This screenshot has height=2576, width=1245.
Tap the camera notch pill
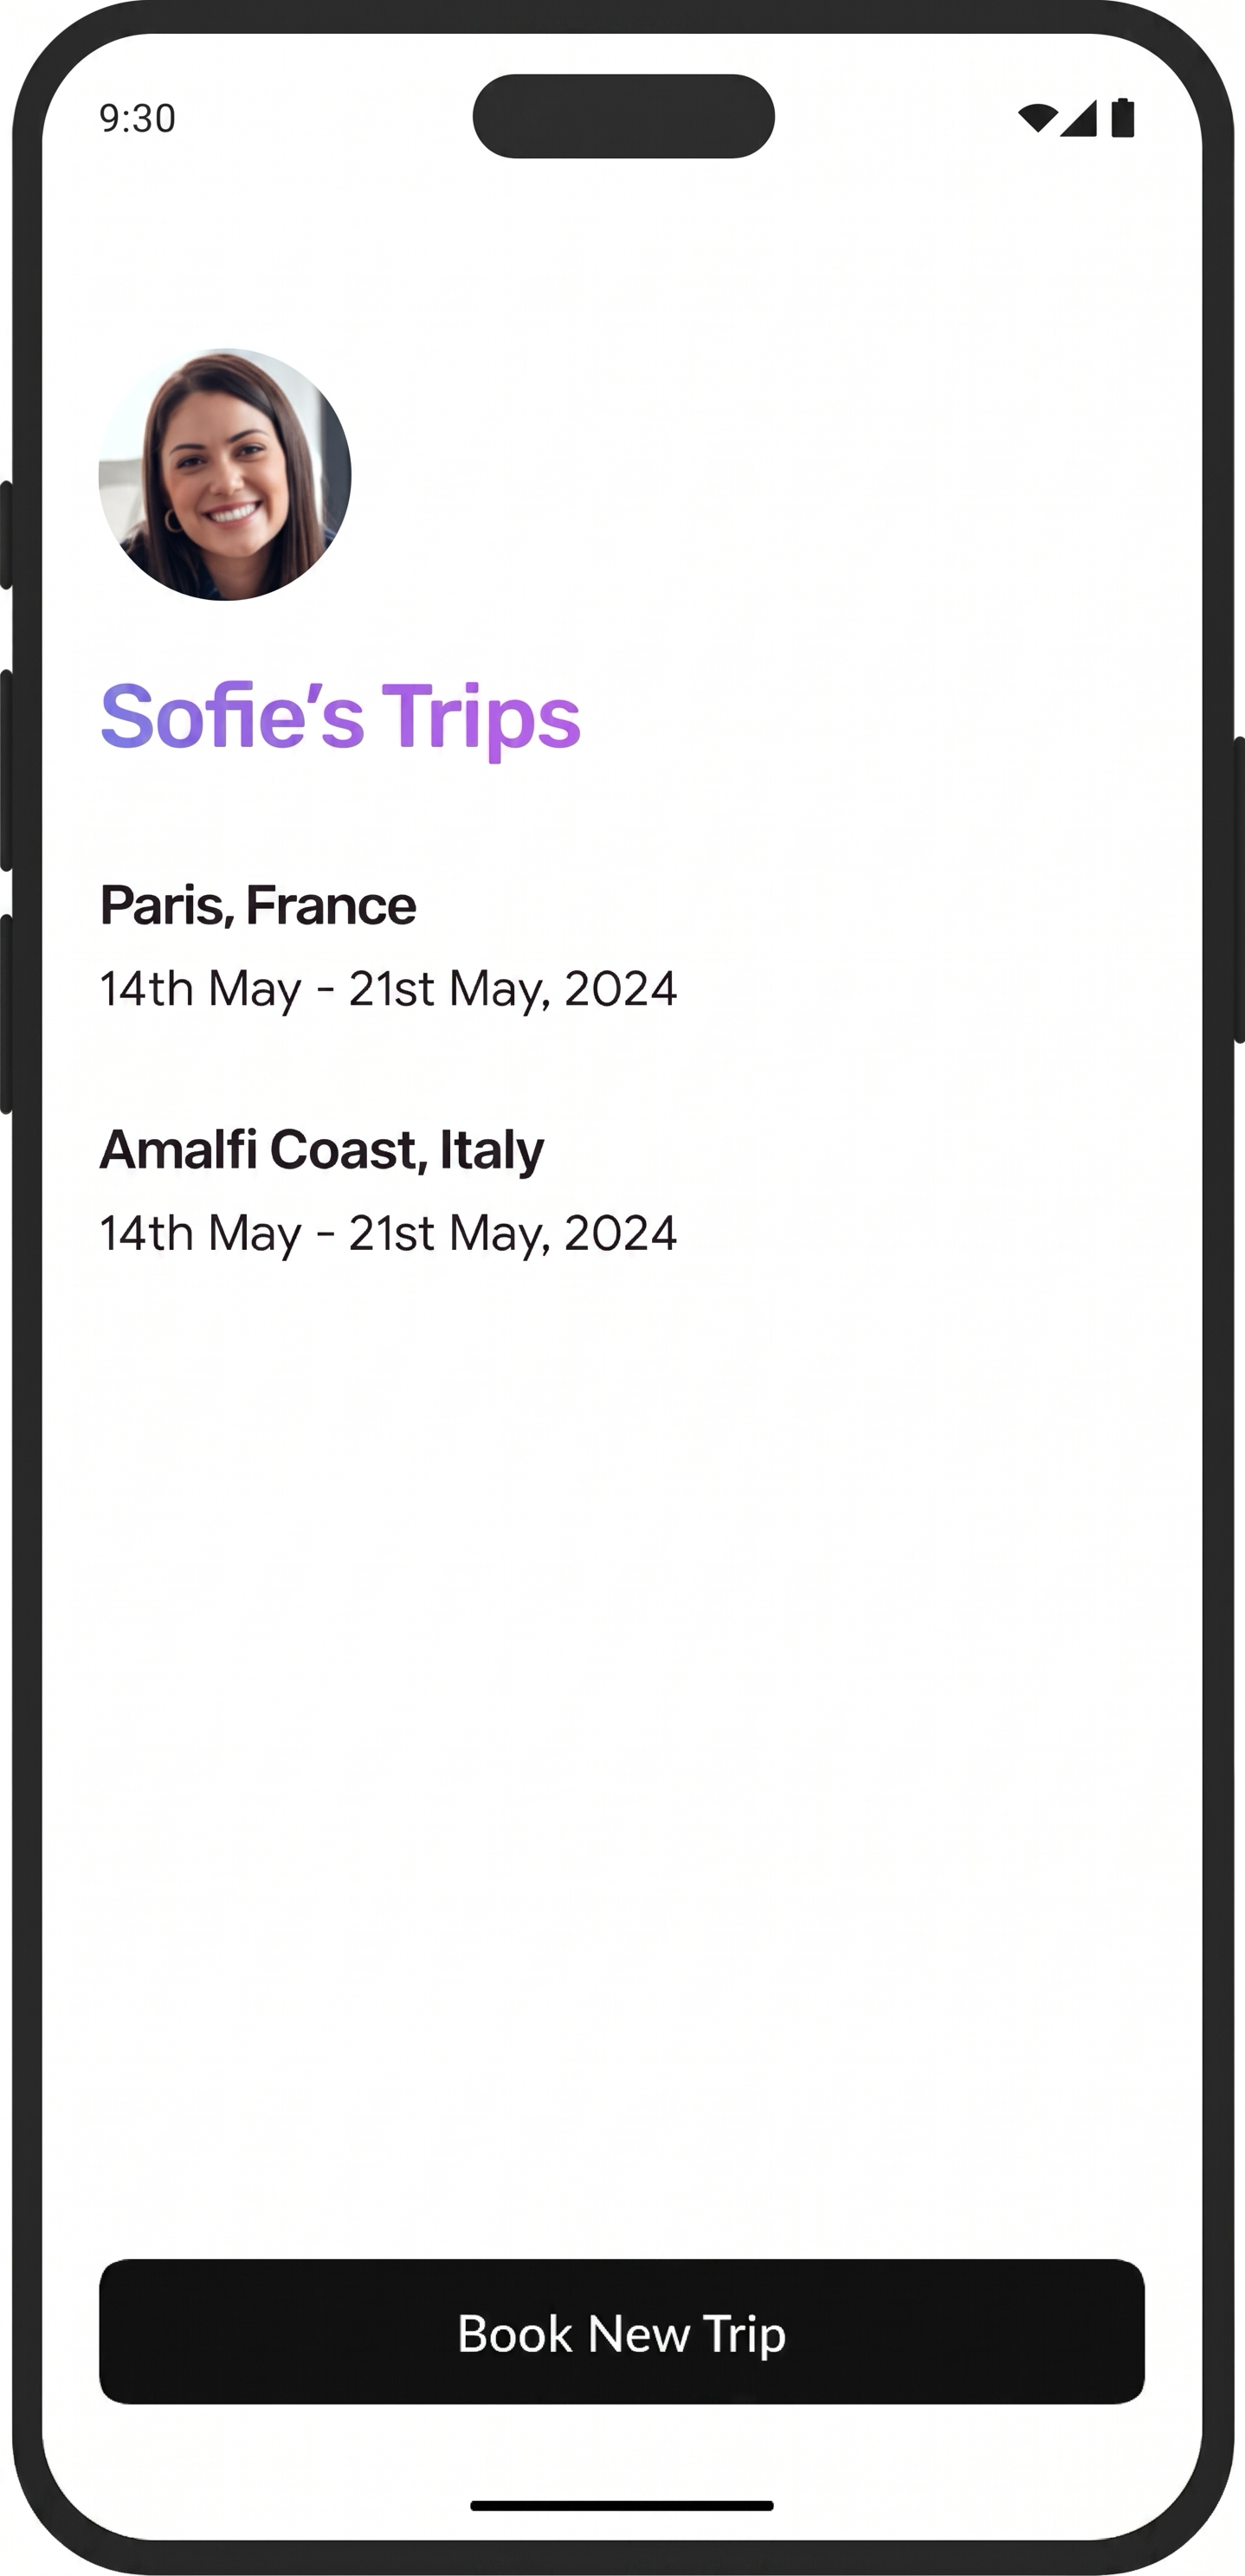(x=623, y=116)
